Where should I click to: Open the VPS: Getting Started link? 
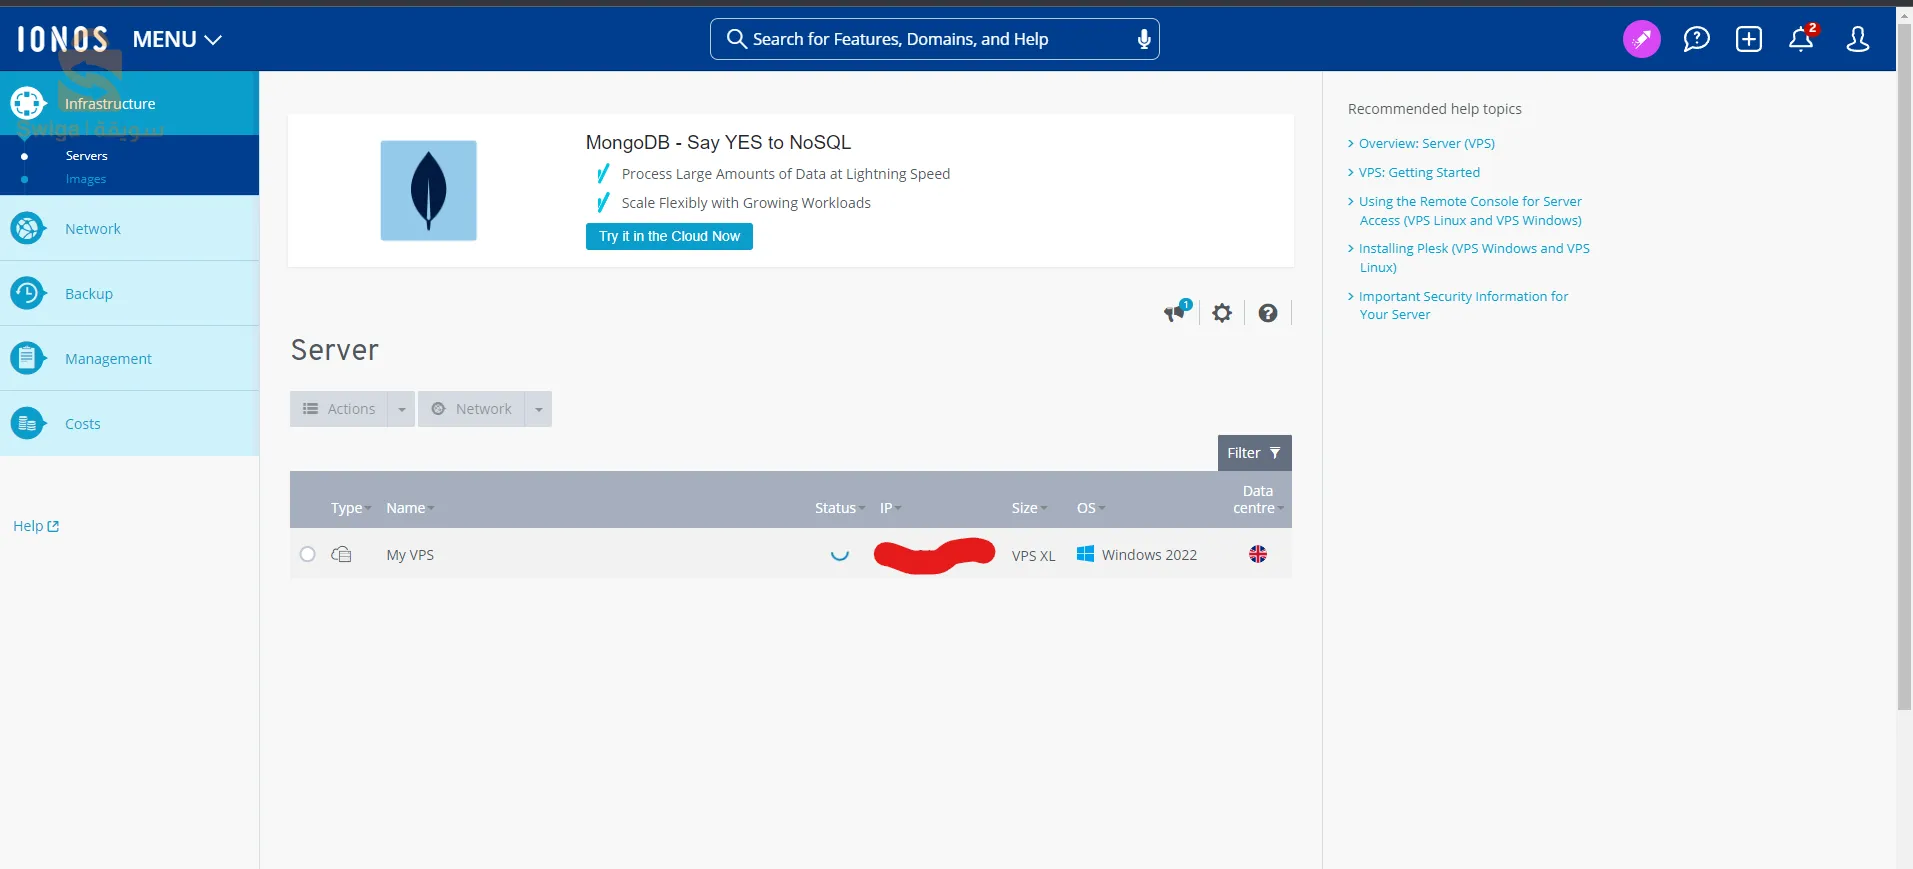tap(1418, 172)
